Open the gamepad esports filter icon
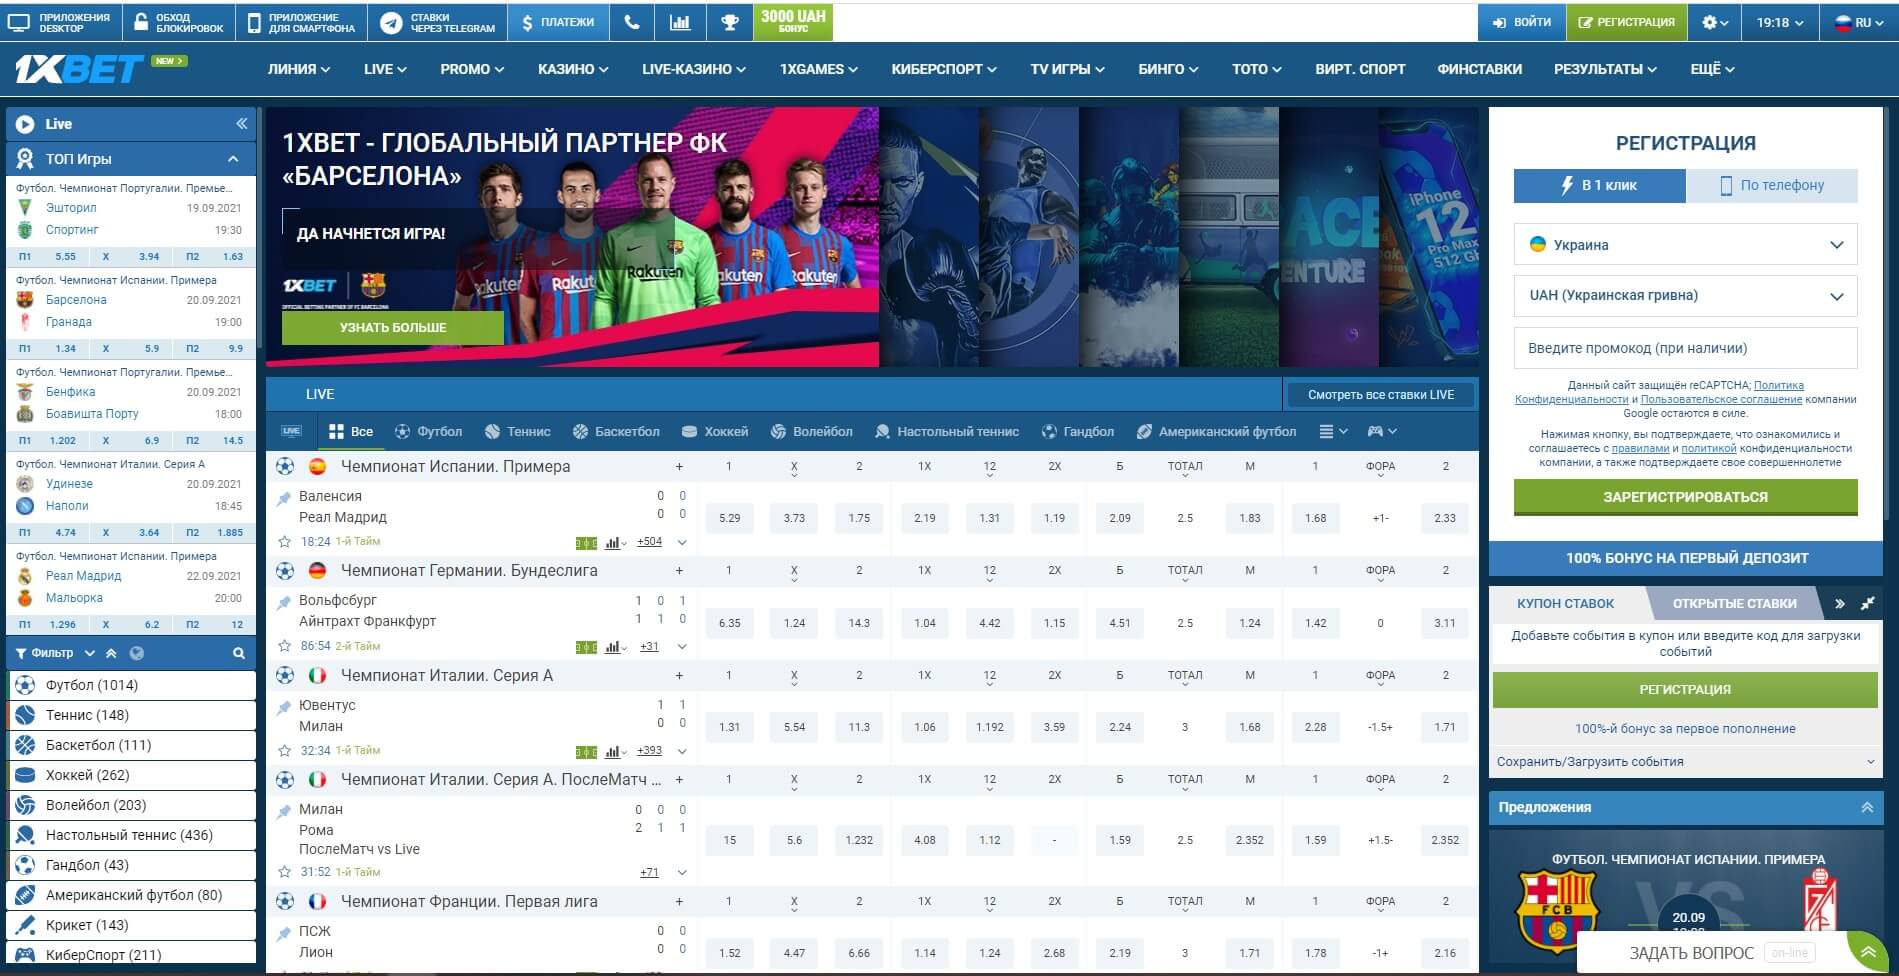 1382,431
